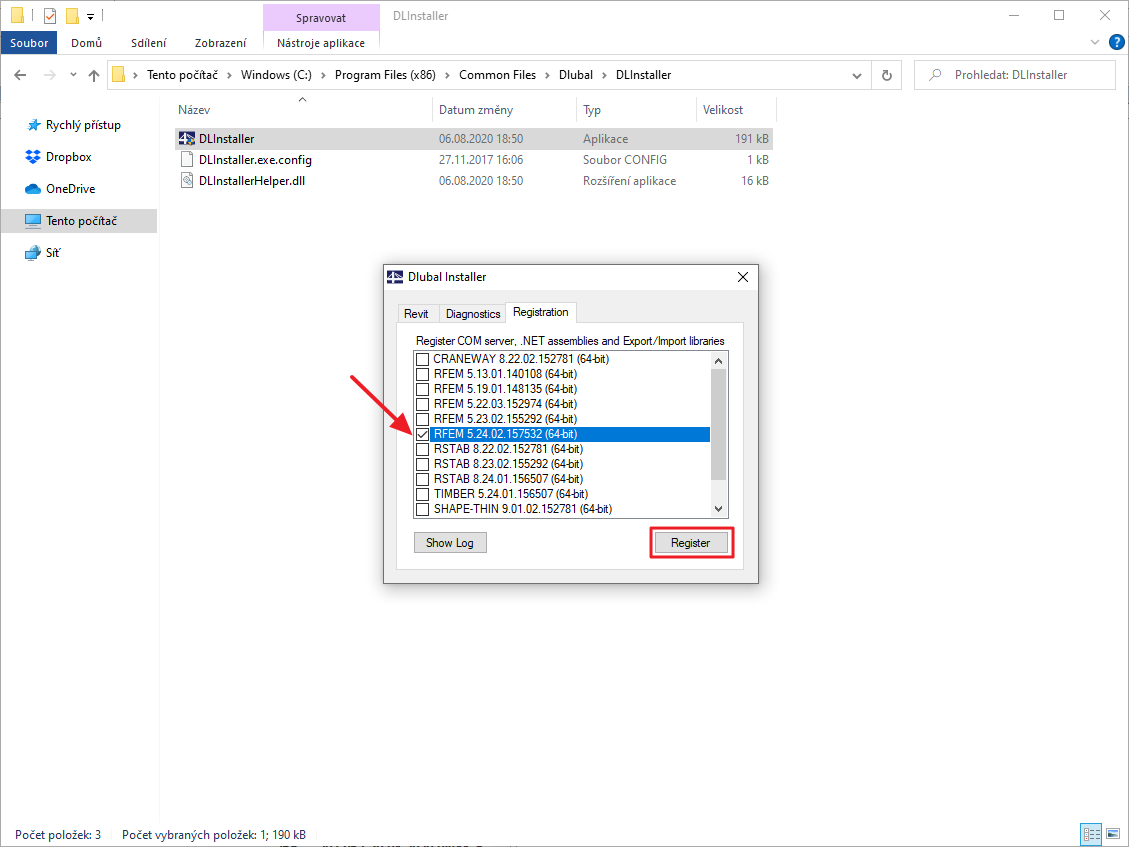Viewport: 1129px width, 847px height.
Task: Select the DLInstaller application file
Action: [x=473, y=138]
